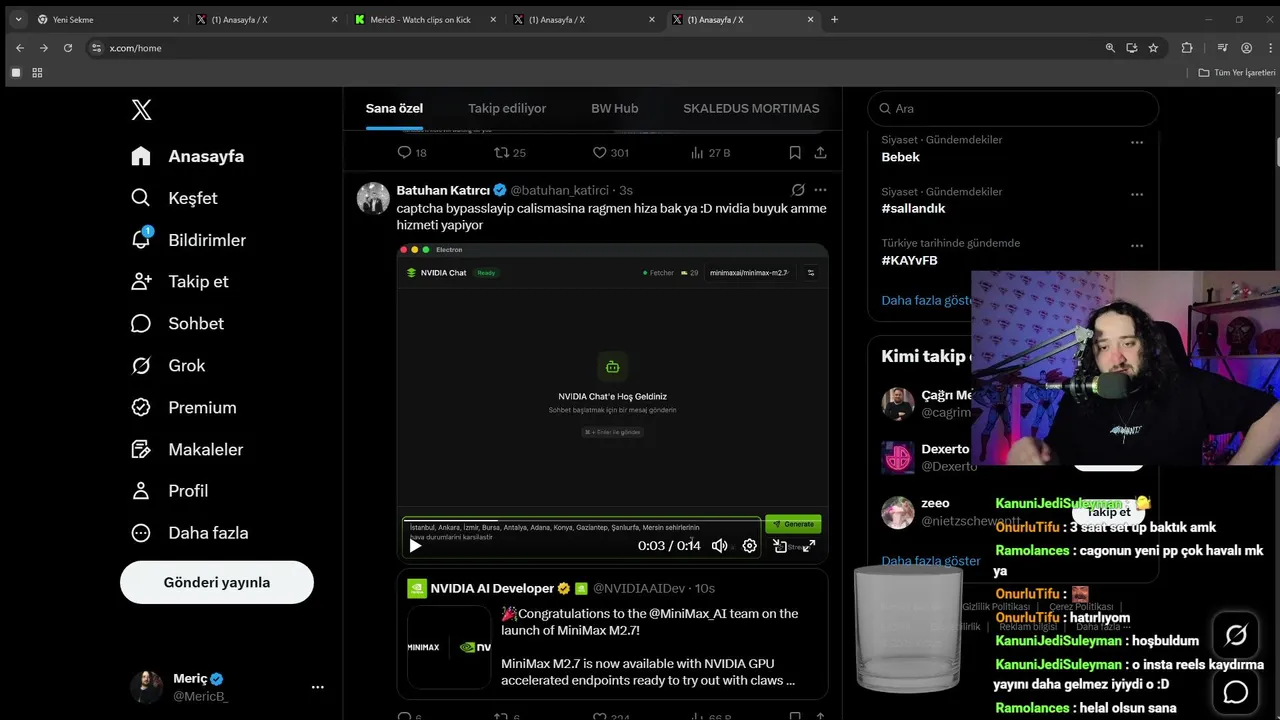The height and width of the screenshot is (720, 1280).
Task: Open Anasayfa home in the sidebar
Action: (188, 156)
